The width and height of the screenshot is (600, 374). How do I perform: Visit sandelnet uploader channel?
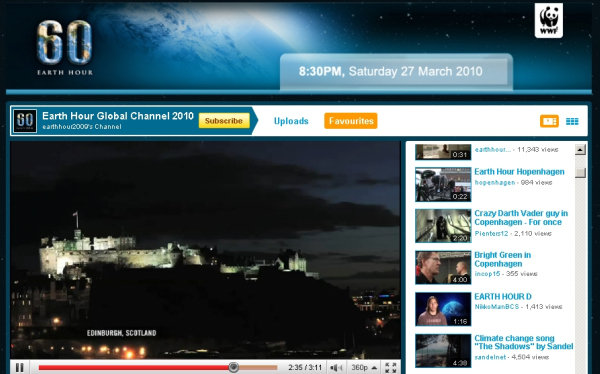coord(490,357)
